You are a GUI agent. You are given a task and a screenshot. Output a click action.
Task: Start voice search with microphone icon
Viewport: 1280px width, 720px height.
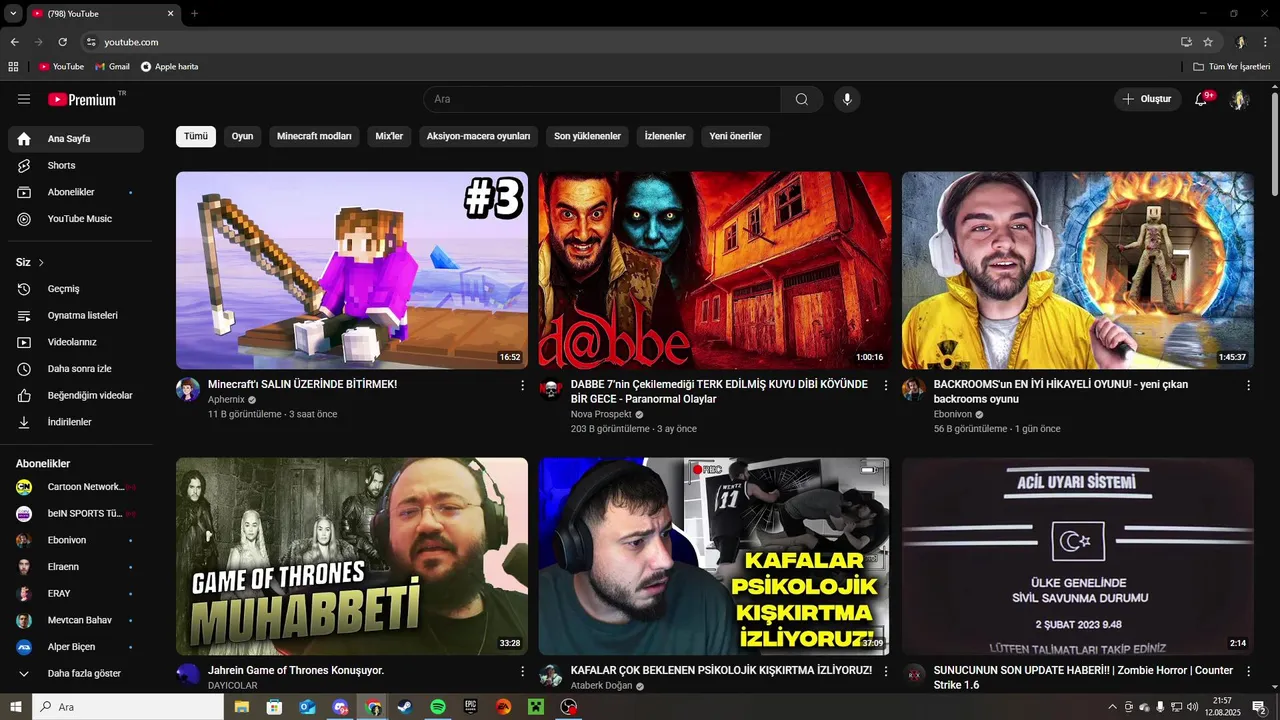(847, 99)
